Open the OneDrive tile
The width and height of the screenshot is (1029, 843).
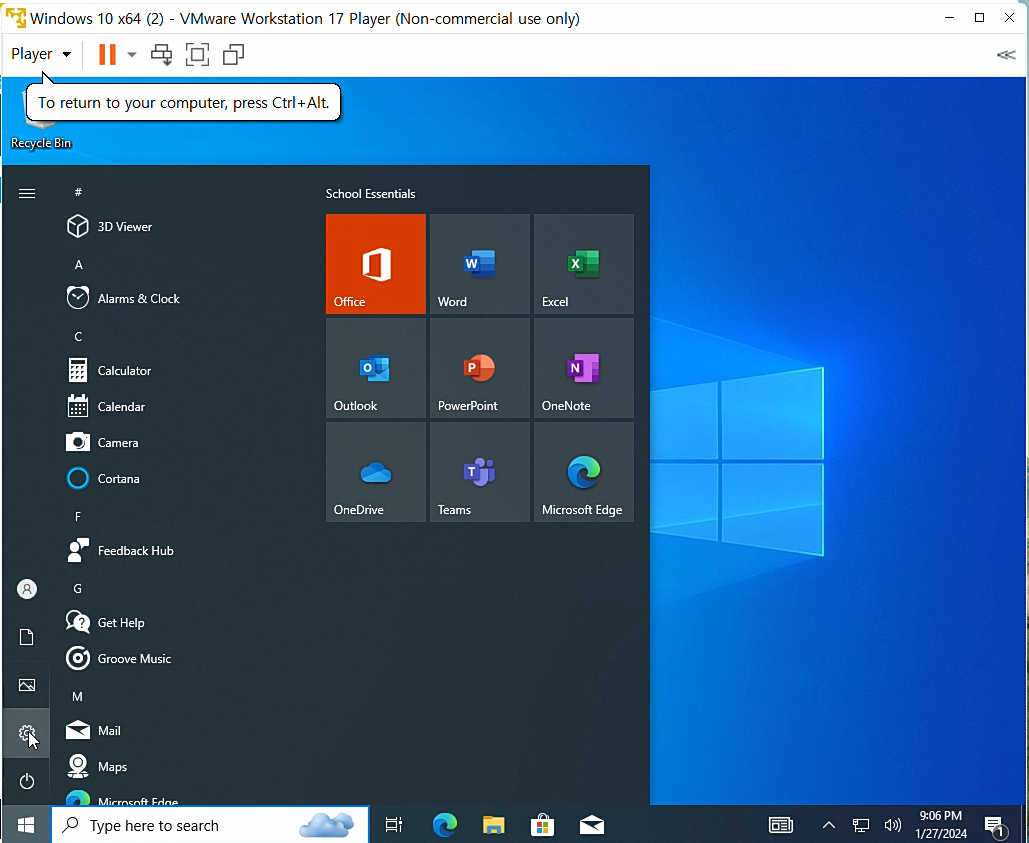click(x=375, y=472)
